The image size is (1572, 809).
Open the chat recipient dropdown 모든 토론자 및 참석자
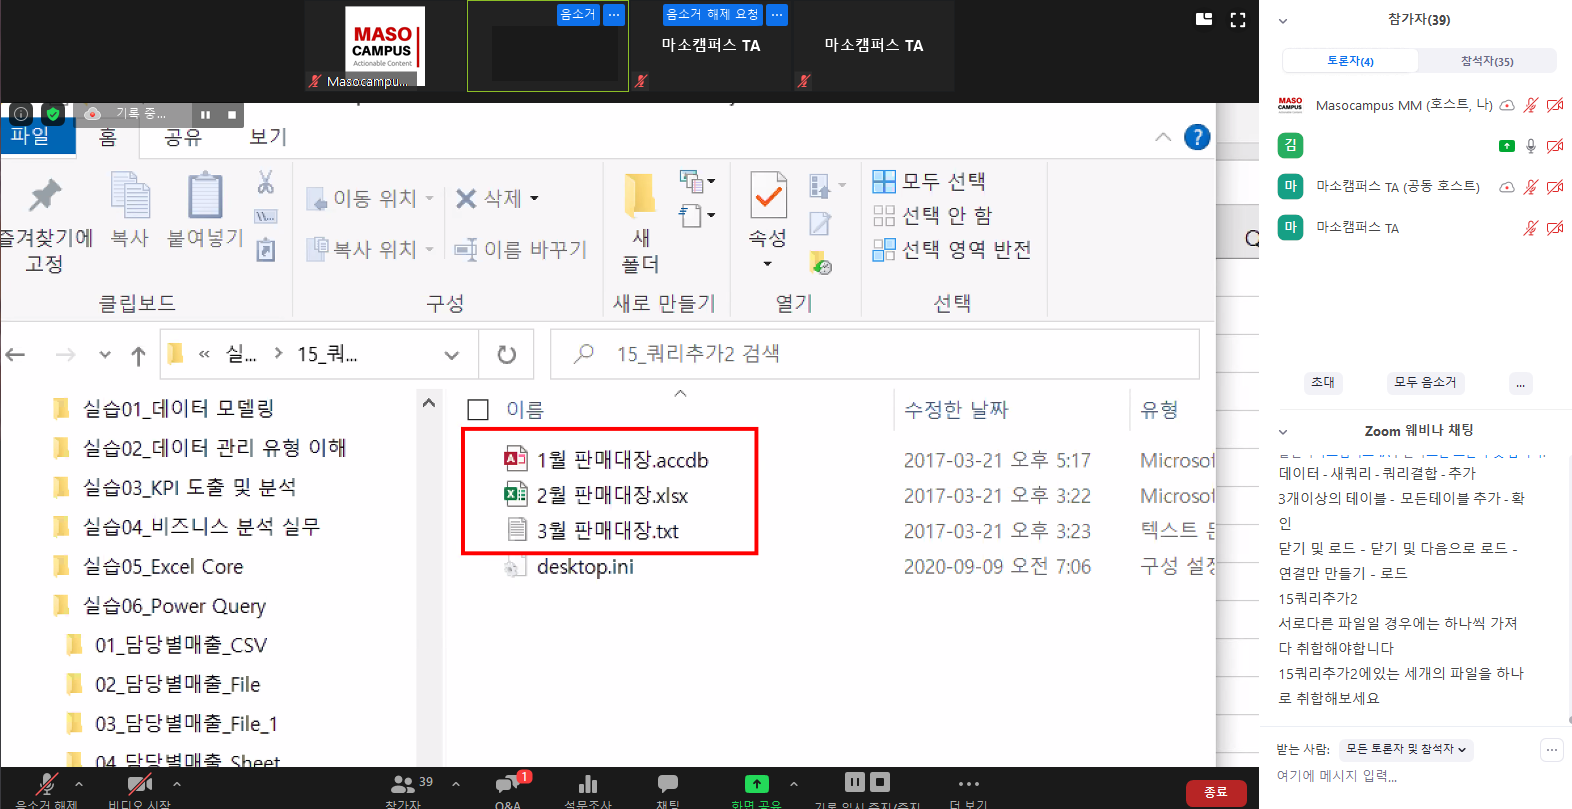click(x=1405, y=749)
